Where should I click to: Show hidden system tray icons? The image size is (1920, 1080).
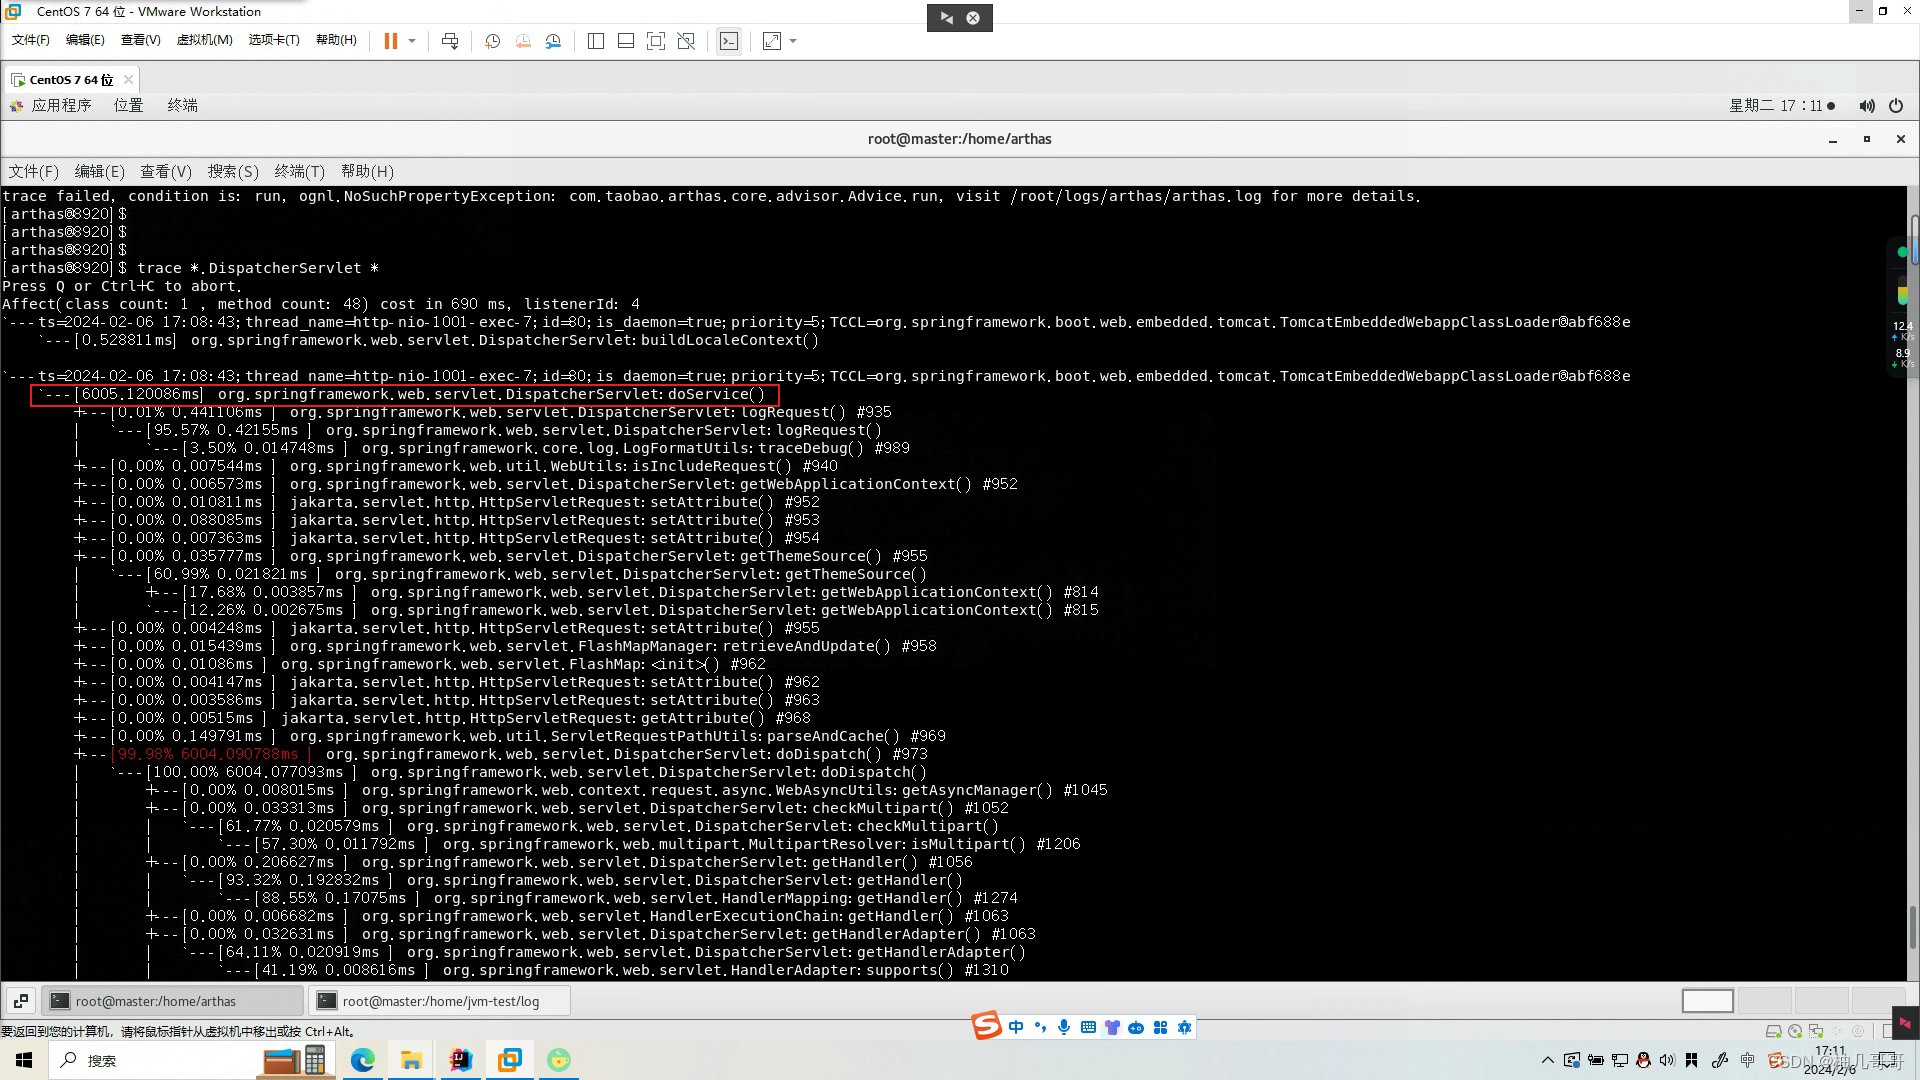click(x=1548, y=1060)
